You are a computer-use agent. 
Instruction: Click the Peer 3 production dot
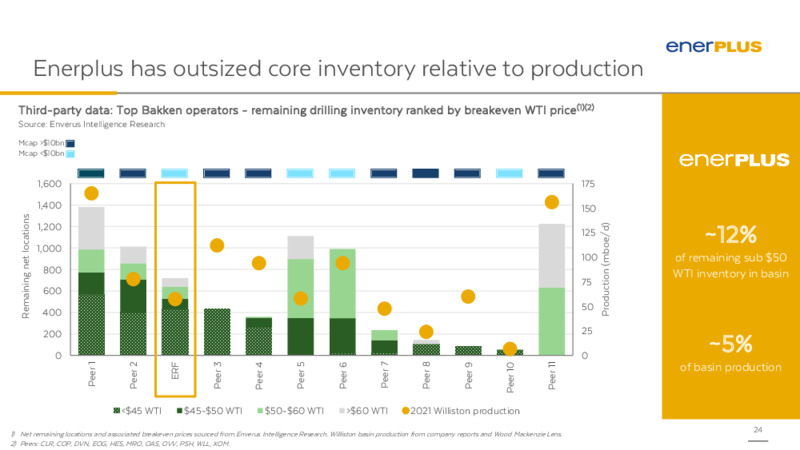coord(217,245)
